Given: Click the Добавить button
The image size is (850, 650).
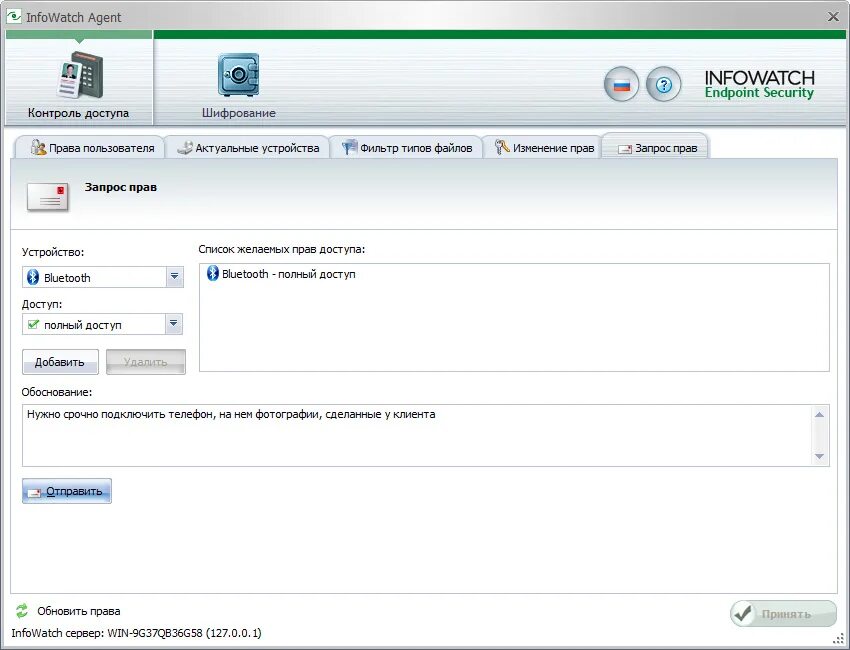Looking at the screenshot, I should pos(60,362).
